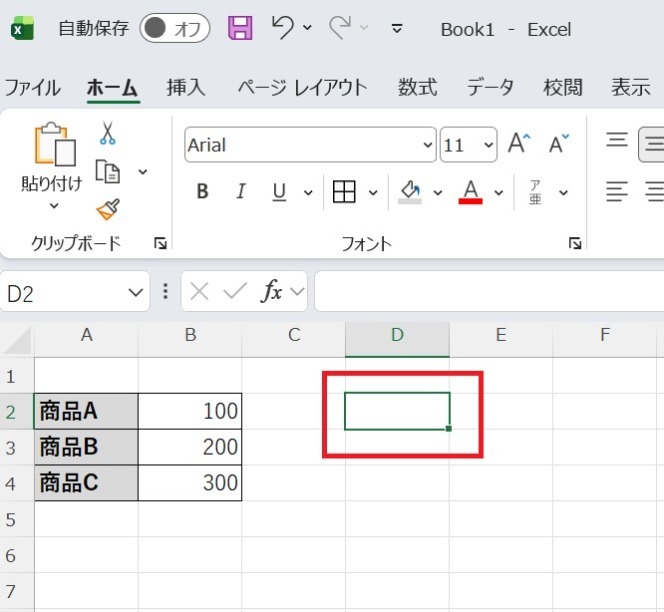
Task: Click the Insert Function fx button
Action: (271, 291)
